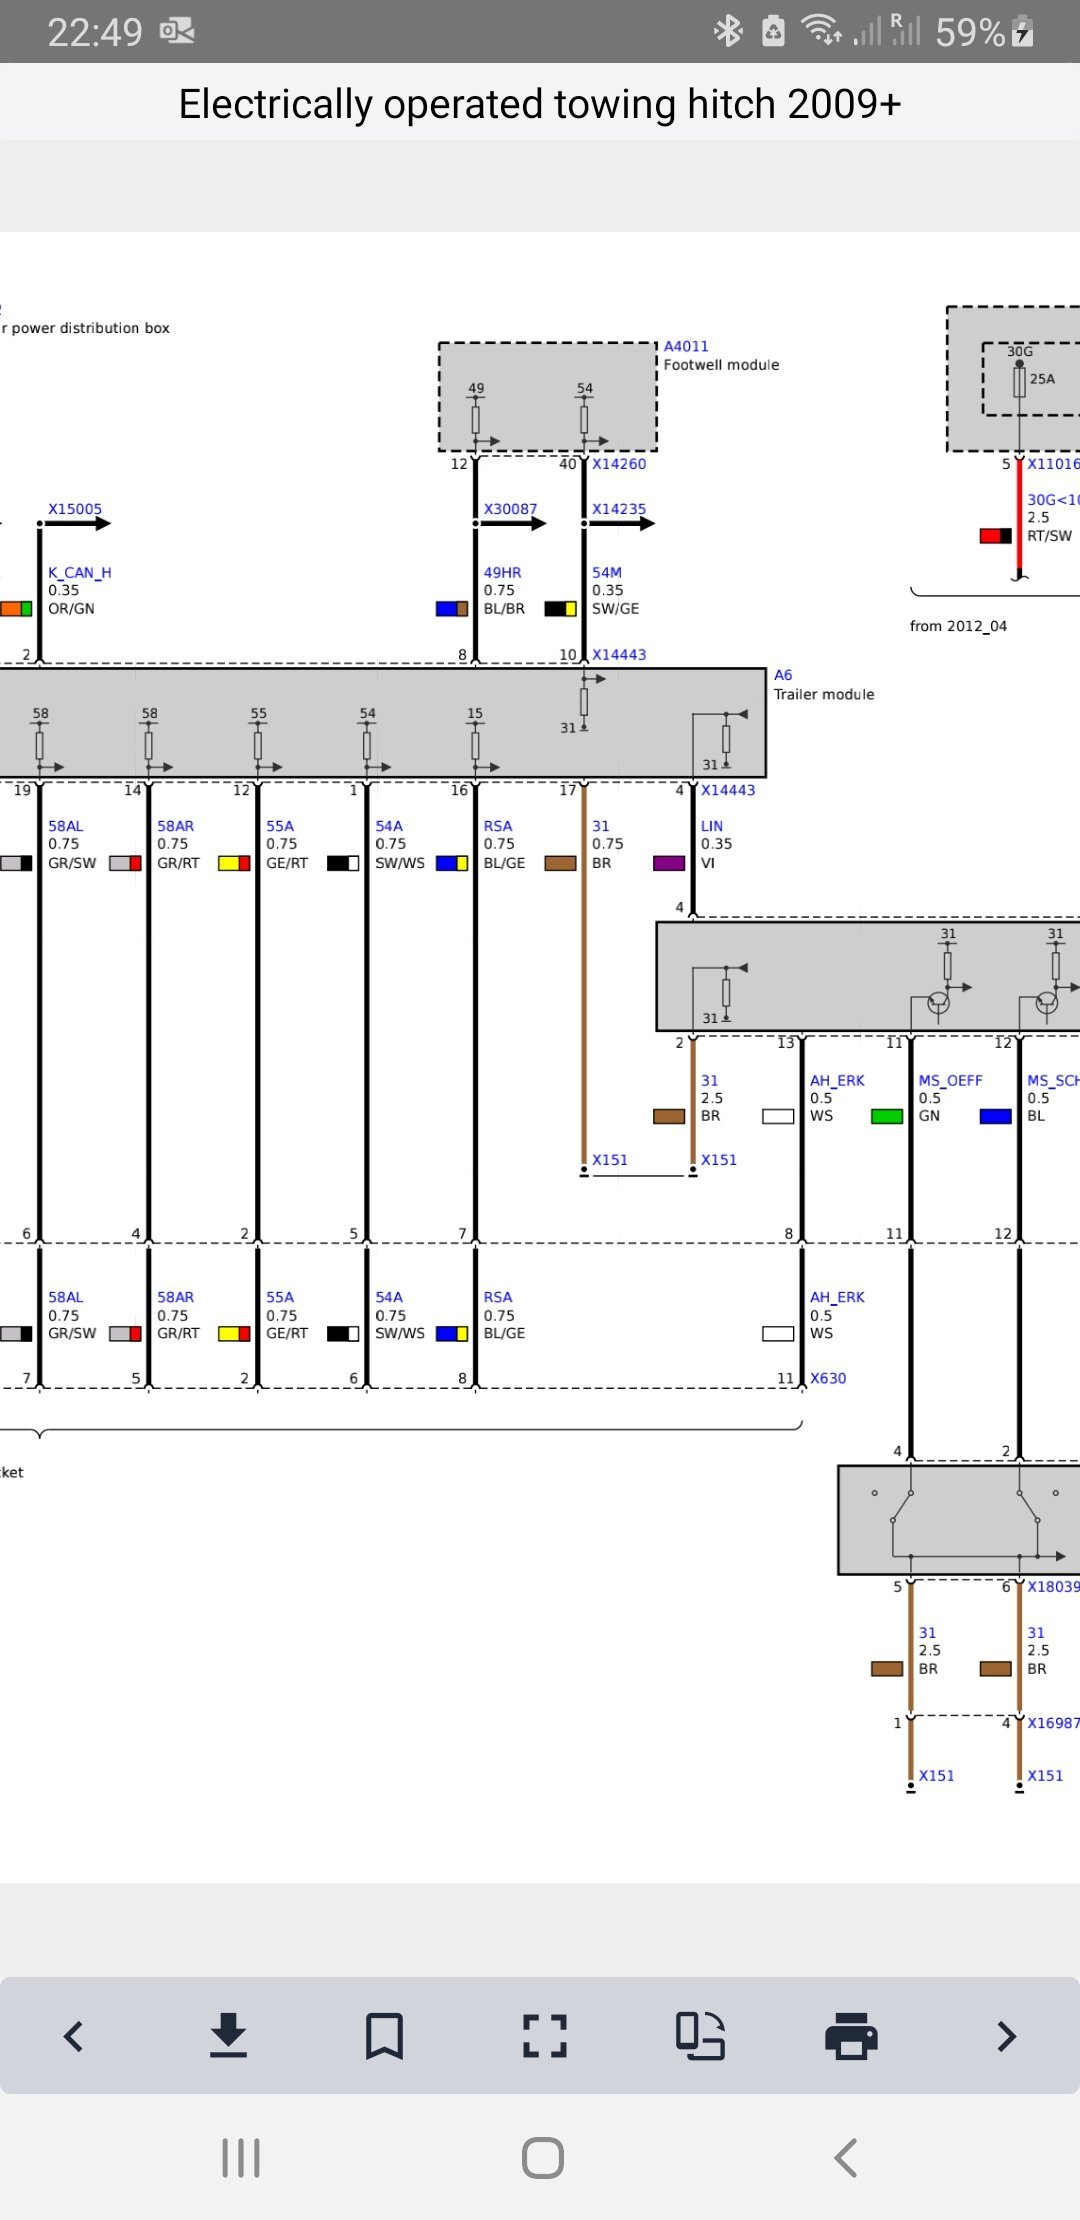Select upper RSA signal label below Trailer module
The height and width of the screenshot is (2220, 1080).
[498, 826]
